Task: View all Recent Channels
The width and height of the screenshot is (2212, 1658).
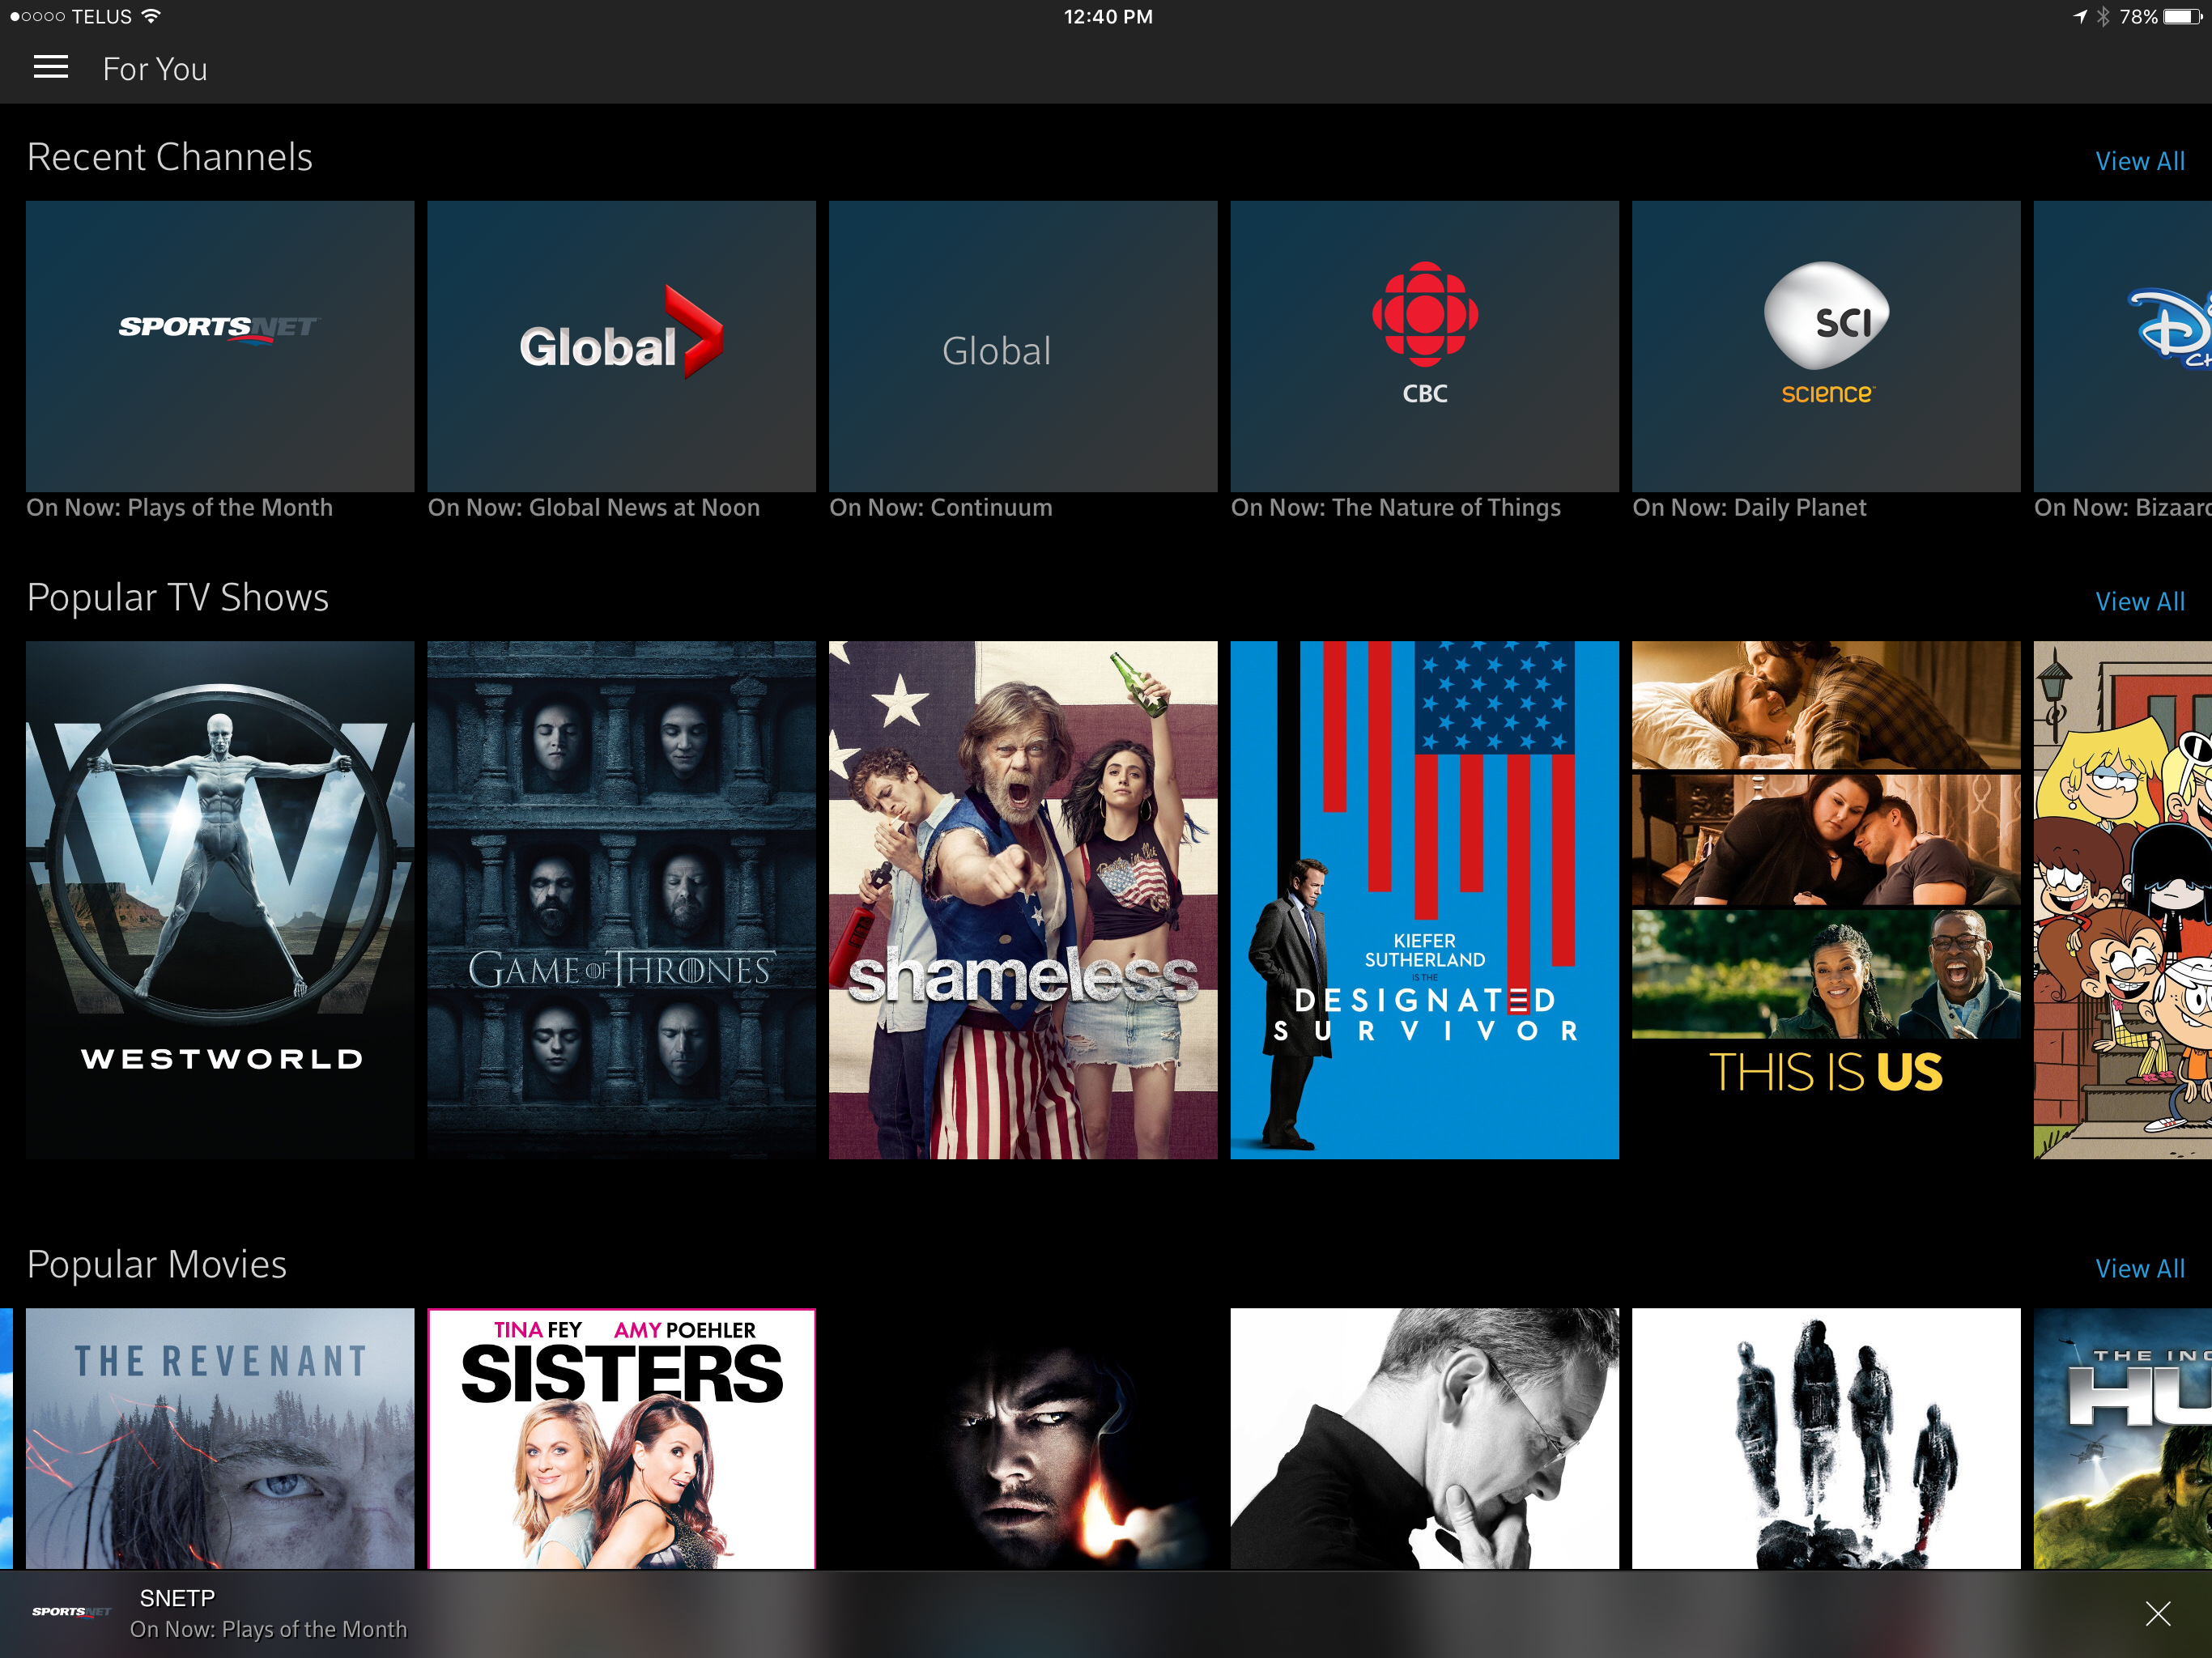Action: pyautogui.click(x=2139, y=161)
